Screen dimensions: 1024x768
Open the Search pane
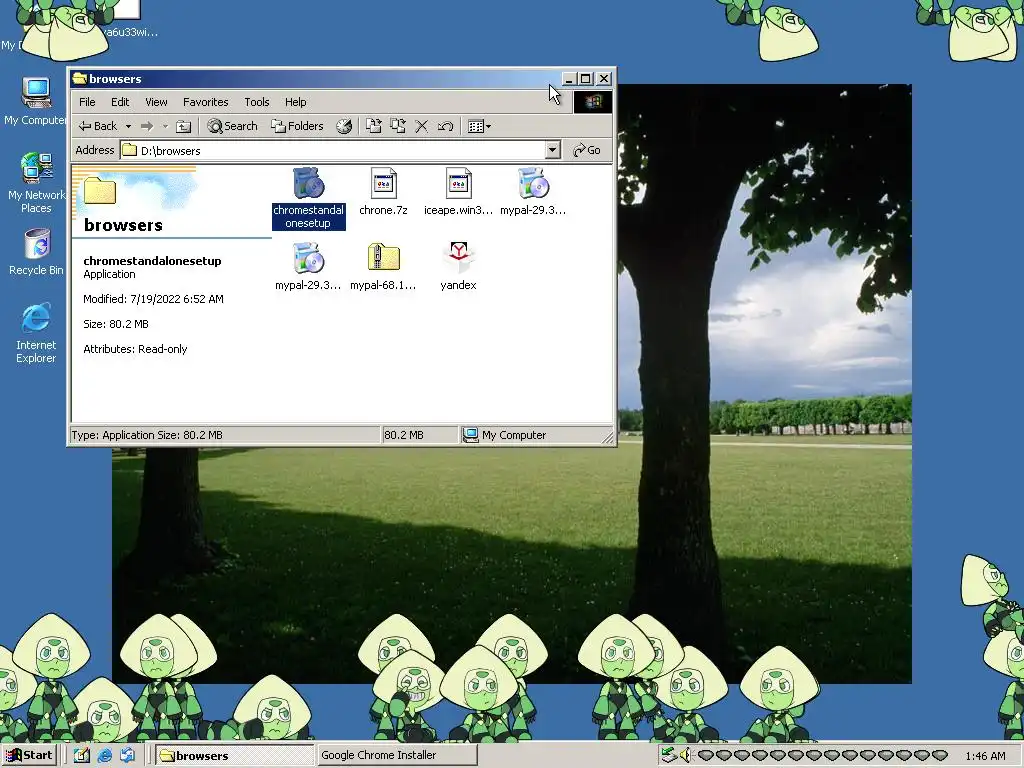click(x=232, y=126)
